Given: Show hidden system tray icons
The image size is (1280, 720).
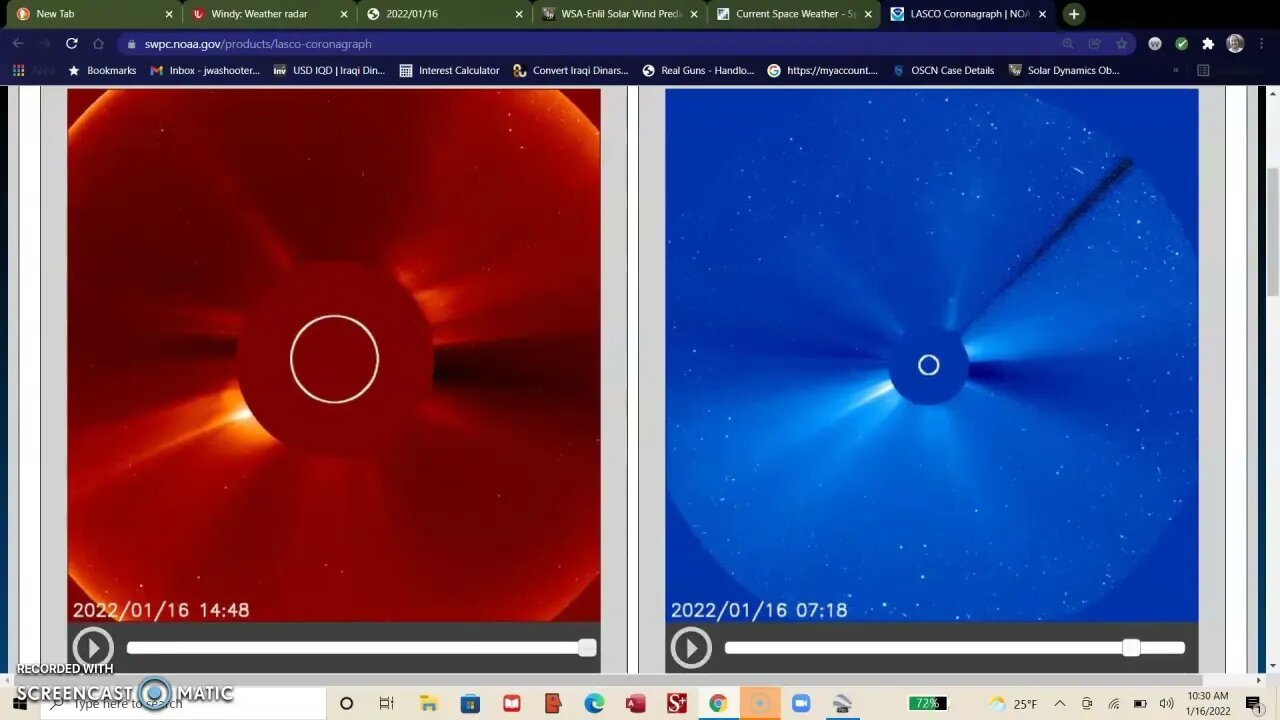Looking at the screenshot, I should click(x=1059, y=704).
